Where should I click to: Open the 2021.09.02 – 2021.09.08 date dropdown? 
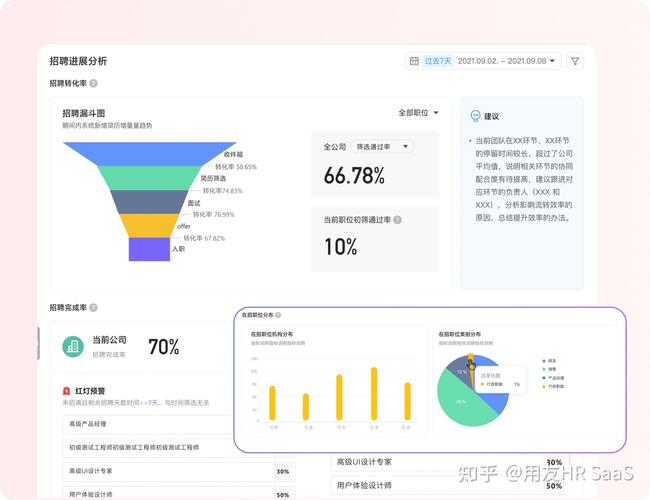[x=506, y=61]
